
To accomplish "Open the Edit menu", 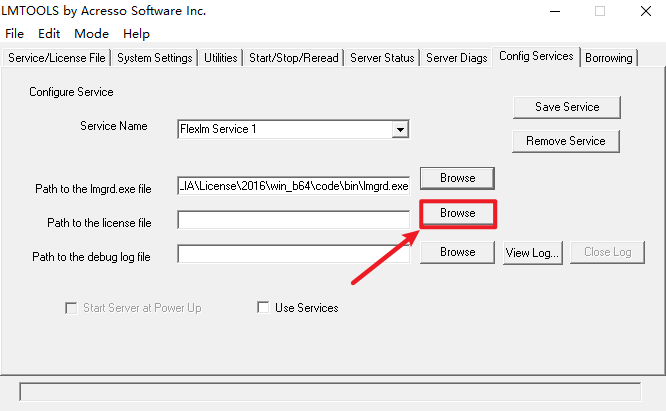I will tap(50, 34).
